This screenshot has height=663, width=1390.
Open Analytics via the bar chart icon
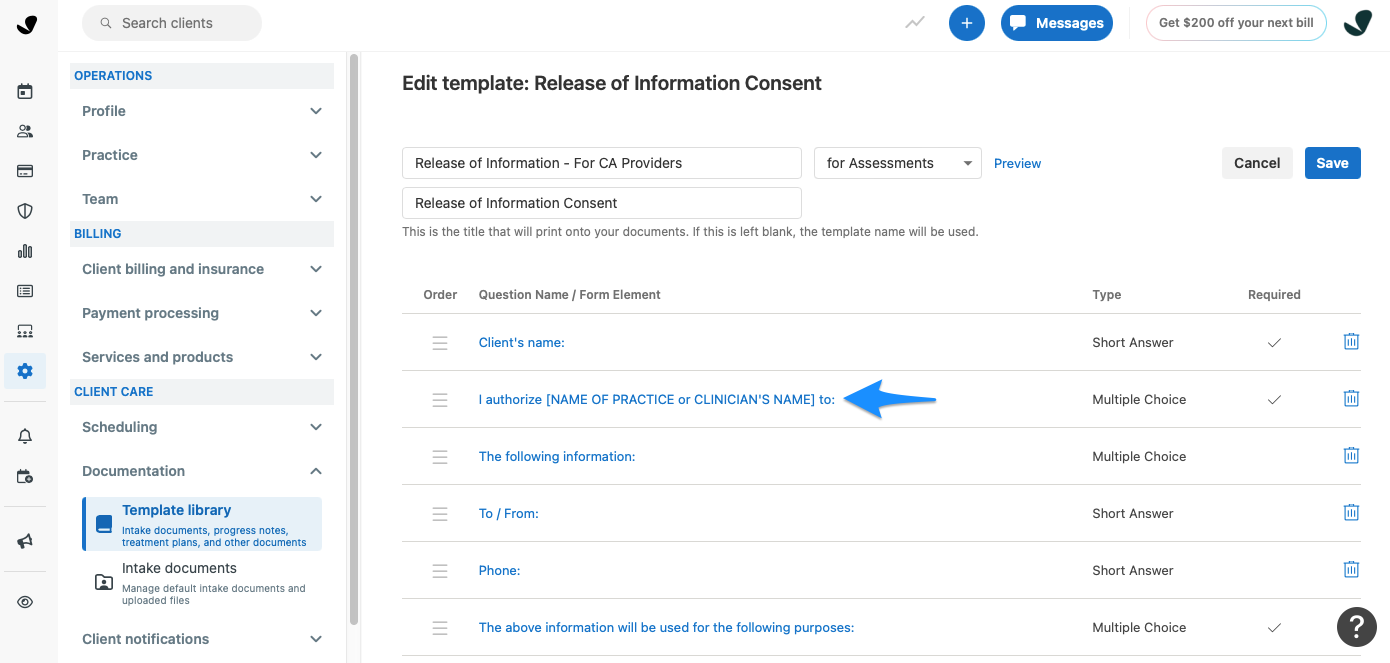click(x=24, y=251)
